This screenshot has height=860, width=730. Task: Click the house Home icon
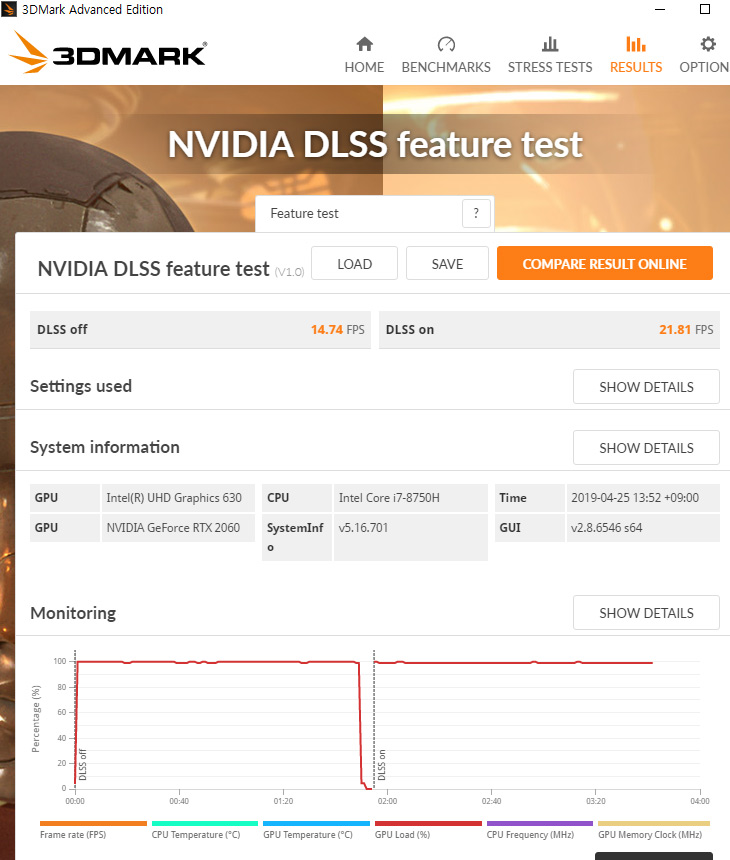(x=365, y=44)
